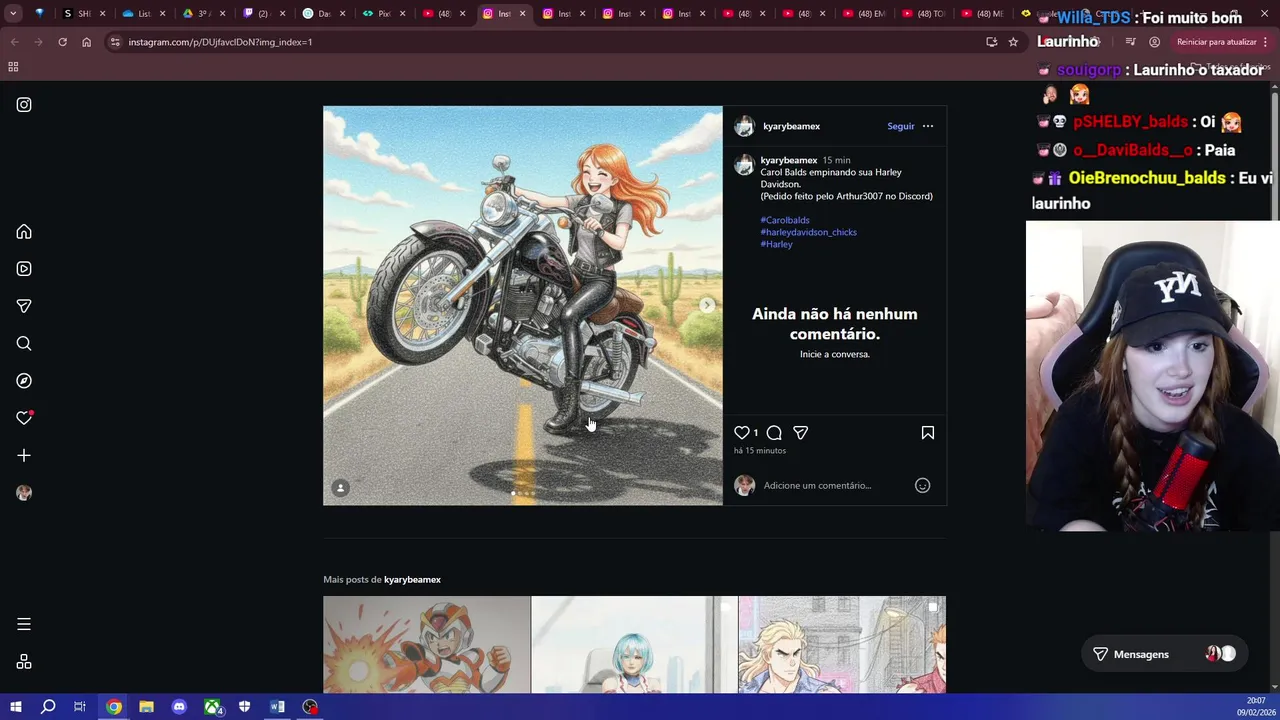
Task: Open the blond fighter post thumbnail
Action: pyautogui.click(x=842, y=645)
